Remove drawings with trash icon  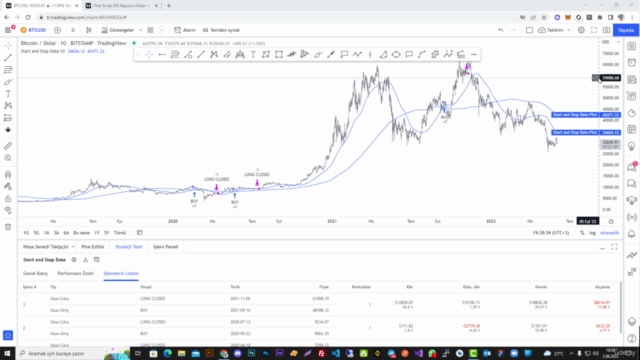pos(8,227)
